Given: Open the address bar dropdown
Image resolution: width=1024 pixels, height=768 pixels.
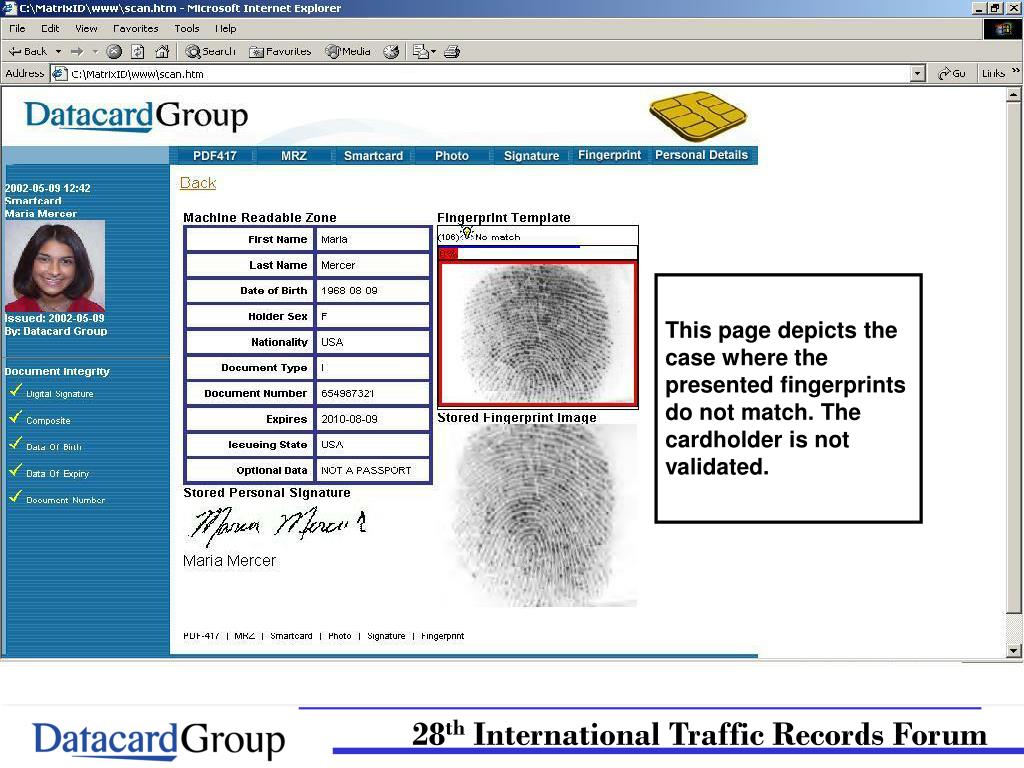Looking at the screenshot, I should point(918,74).
